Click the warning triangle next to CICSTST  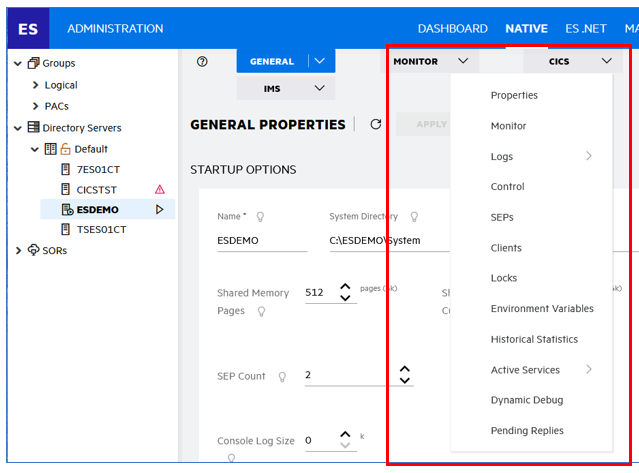[160, 189]
